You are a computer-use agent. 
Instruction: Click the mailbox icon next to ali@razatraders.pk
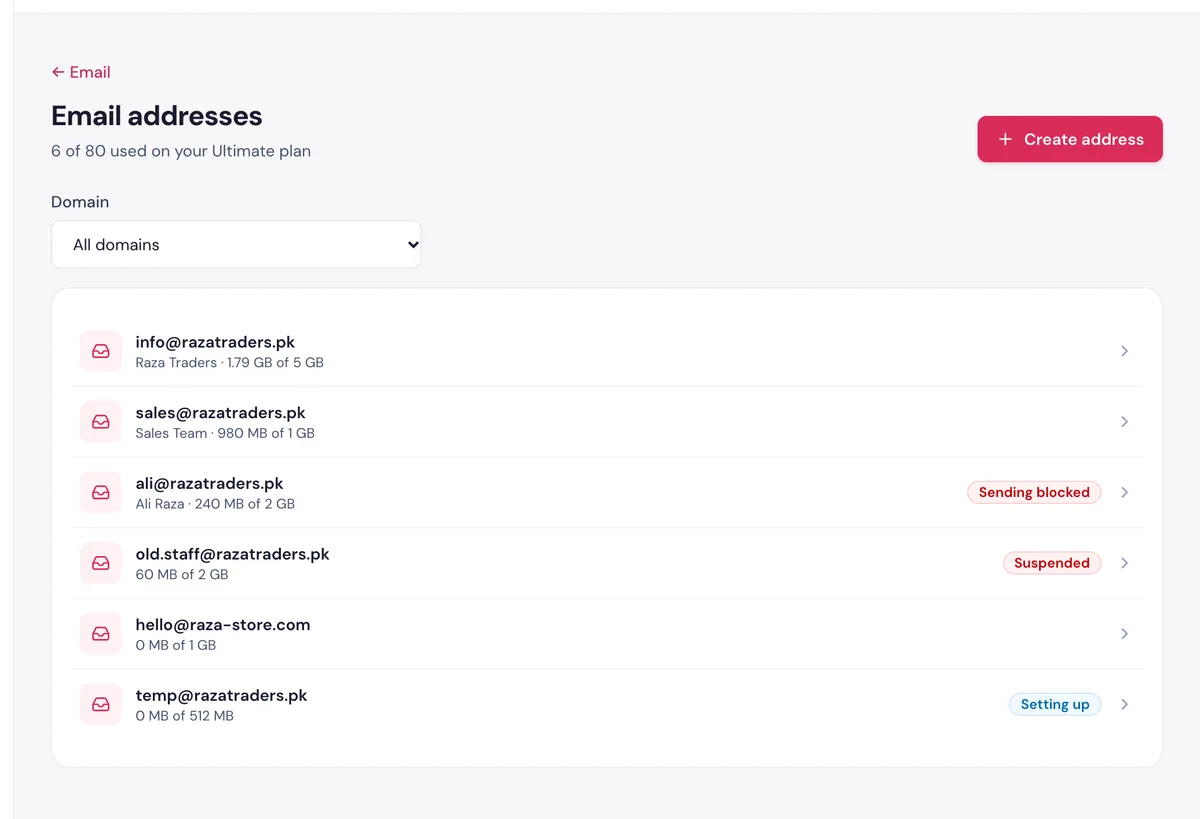(x=101, y=492)
